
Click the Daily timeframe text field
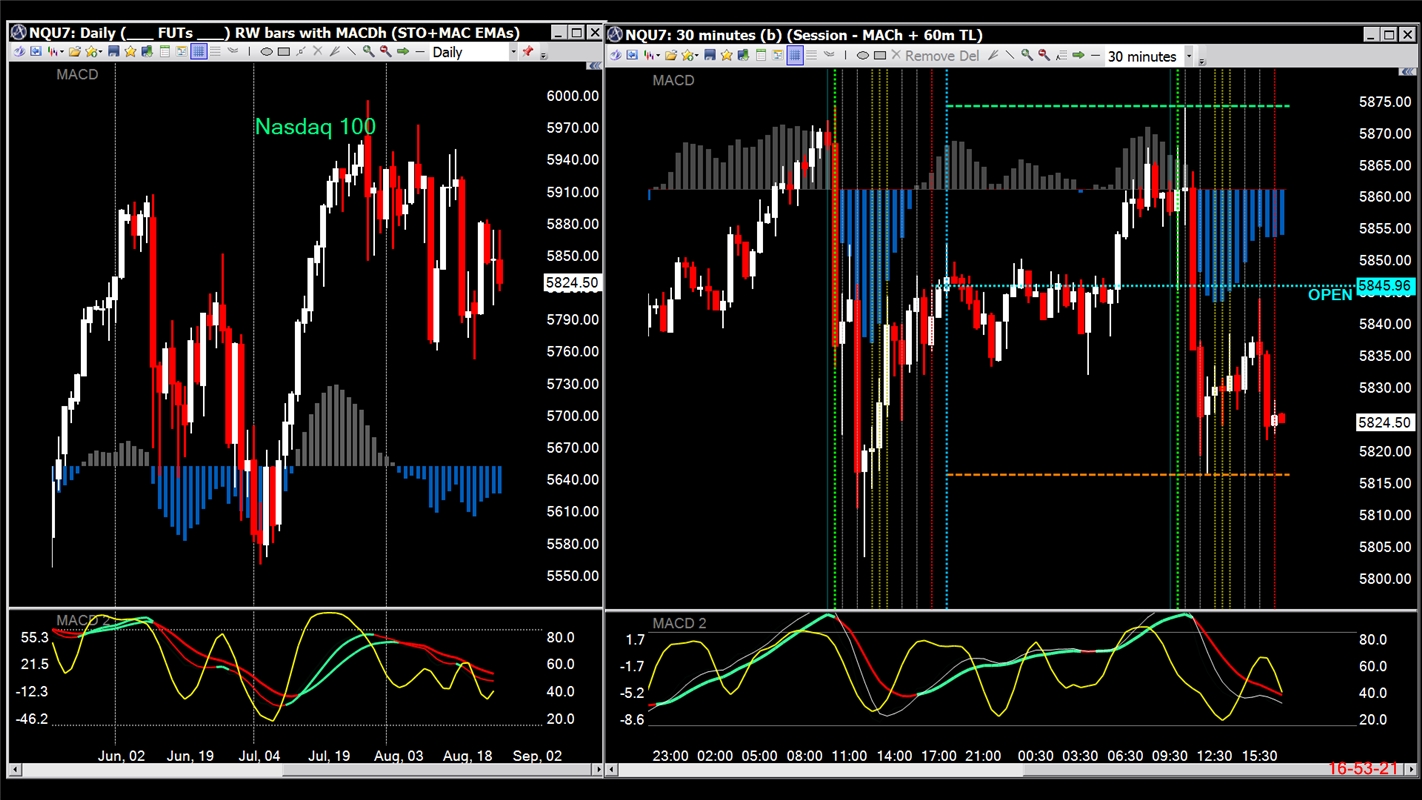click(x=469, y=52)
